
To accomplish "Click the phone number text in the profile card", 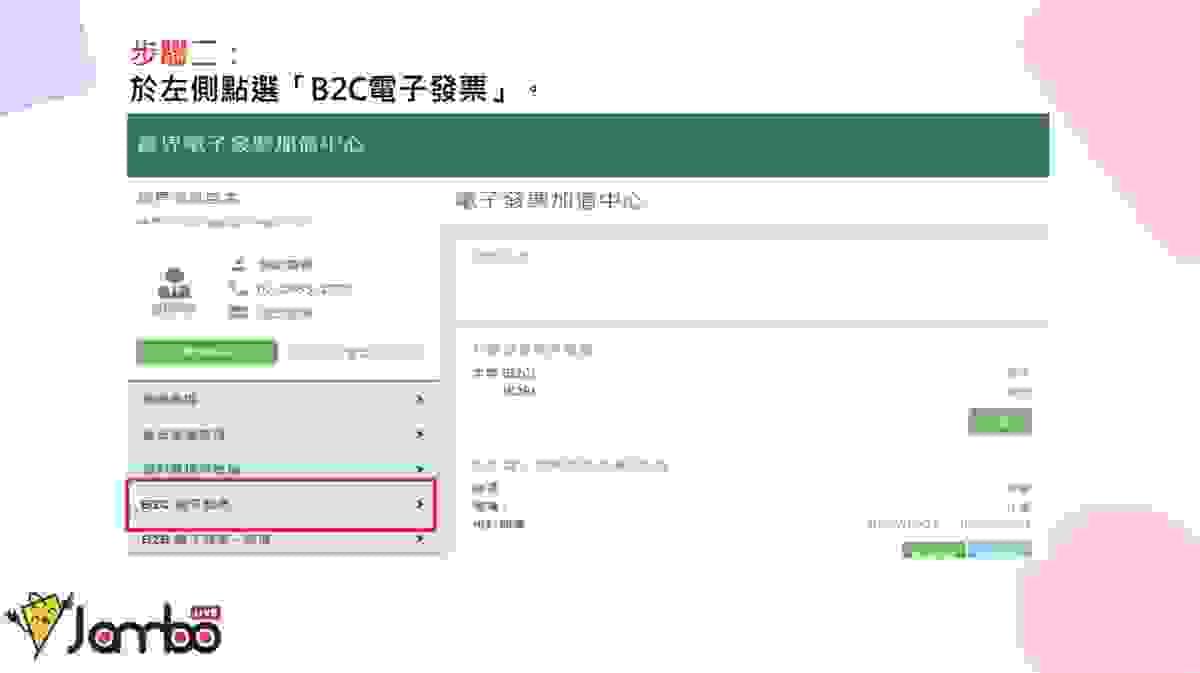I will [x=304, y=289].
